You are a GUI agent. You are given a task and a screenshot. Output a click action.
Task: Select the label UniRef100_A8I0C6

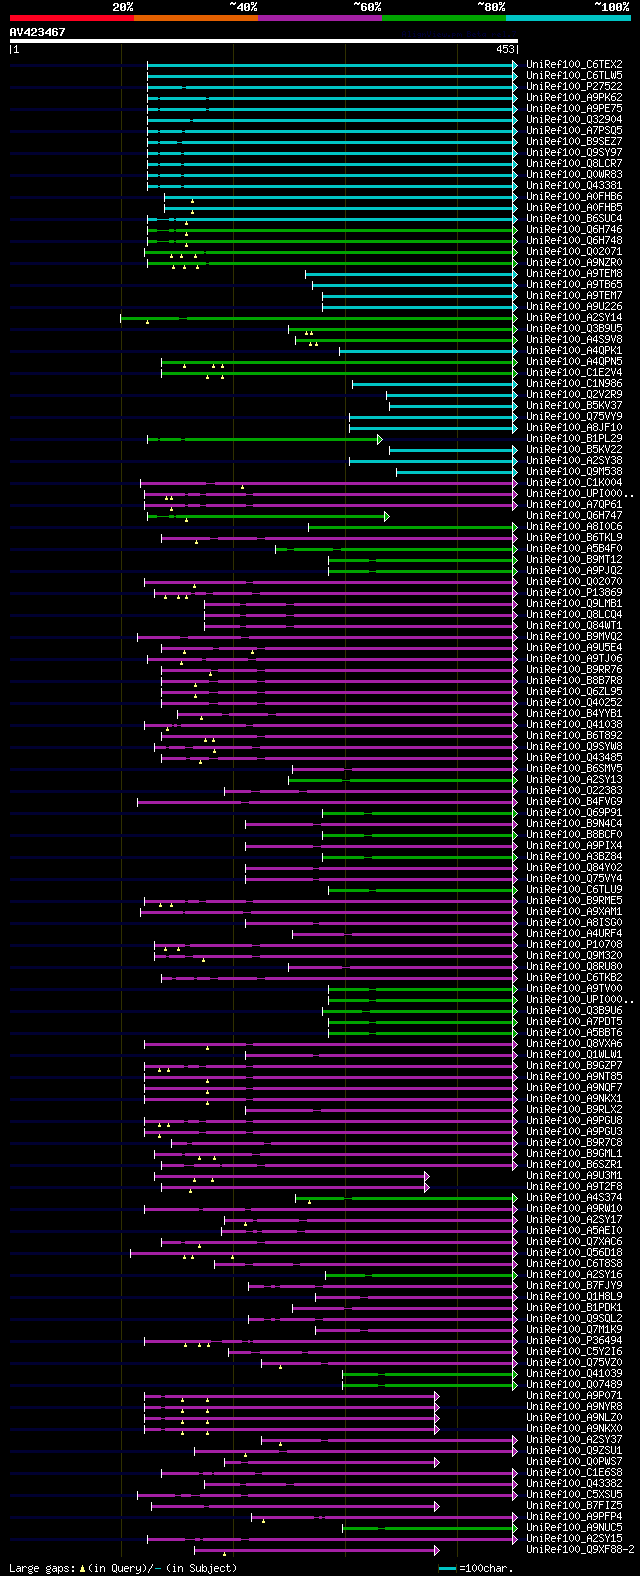coord(574,526)
